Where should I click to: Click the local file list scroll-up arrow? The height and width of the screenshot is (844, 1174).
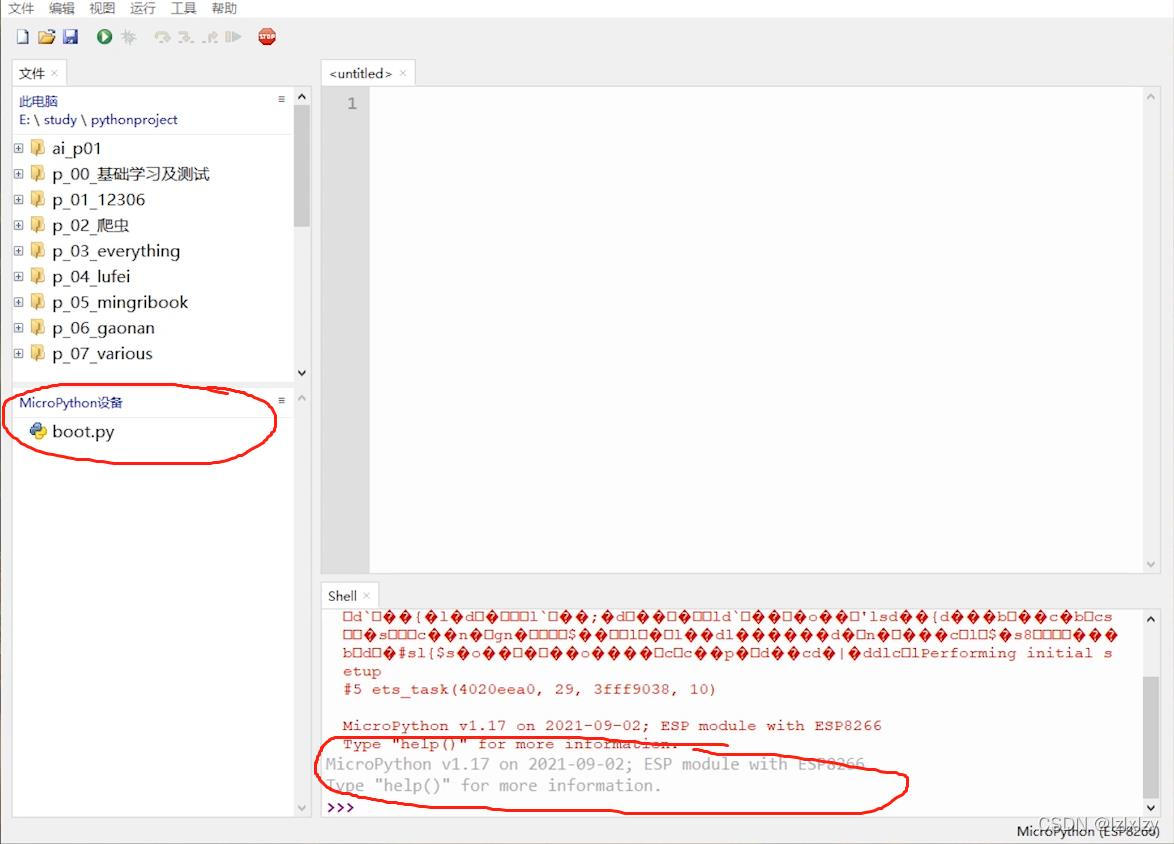pyautogui.click(x=302, y=97)
